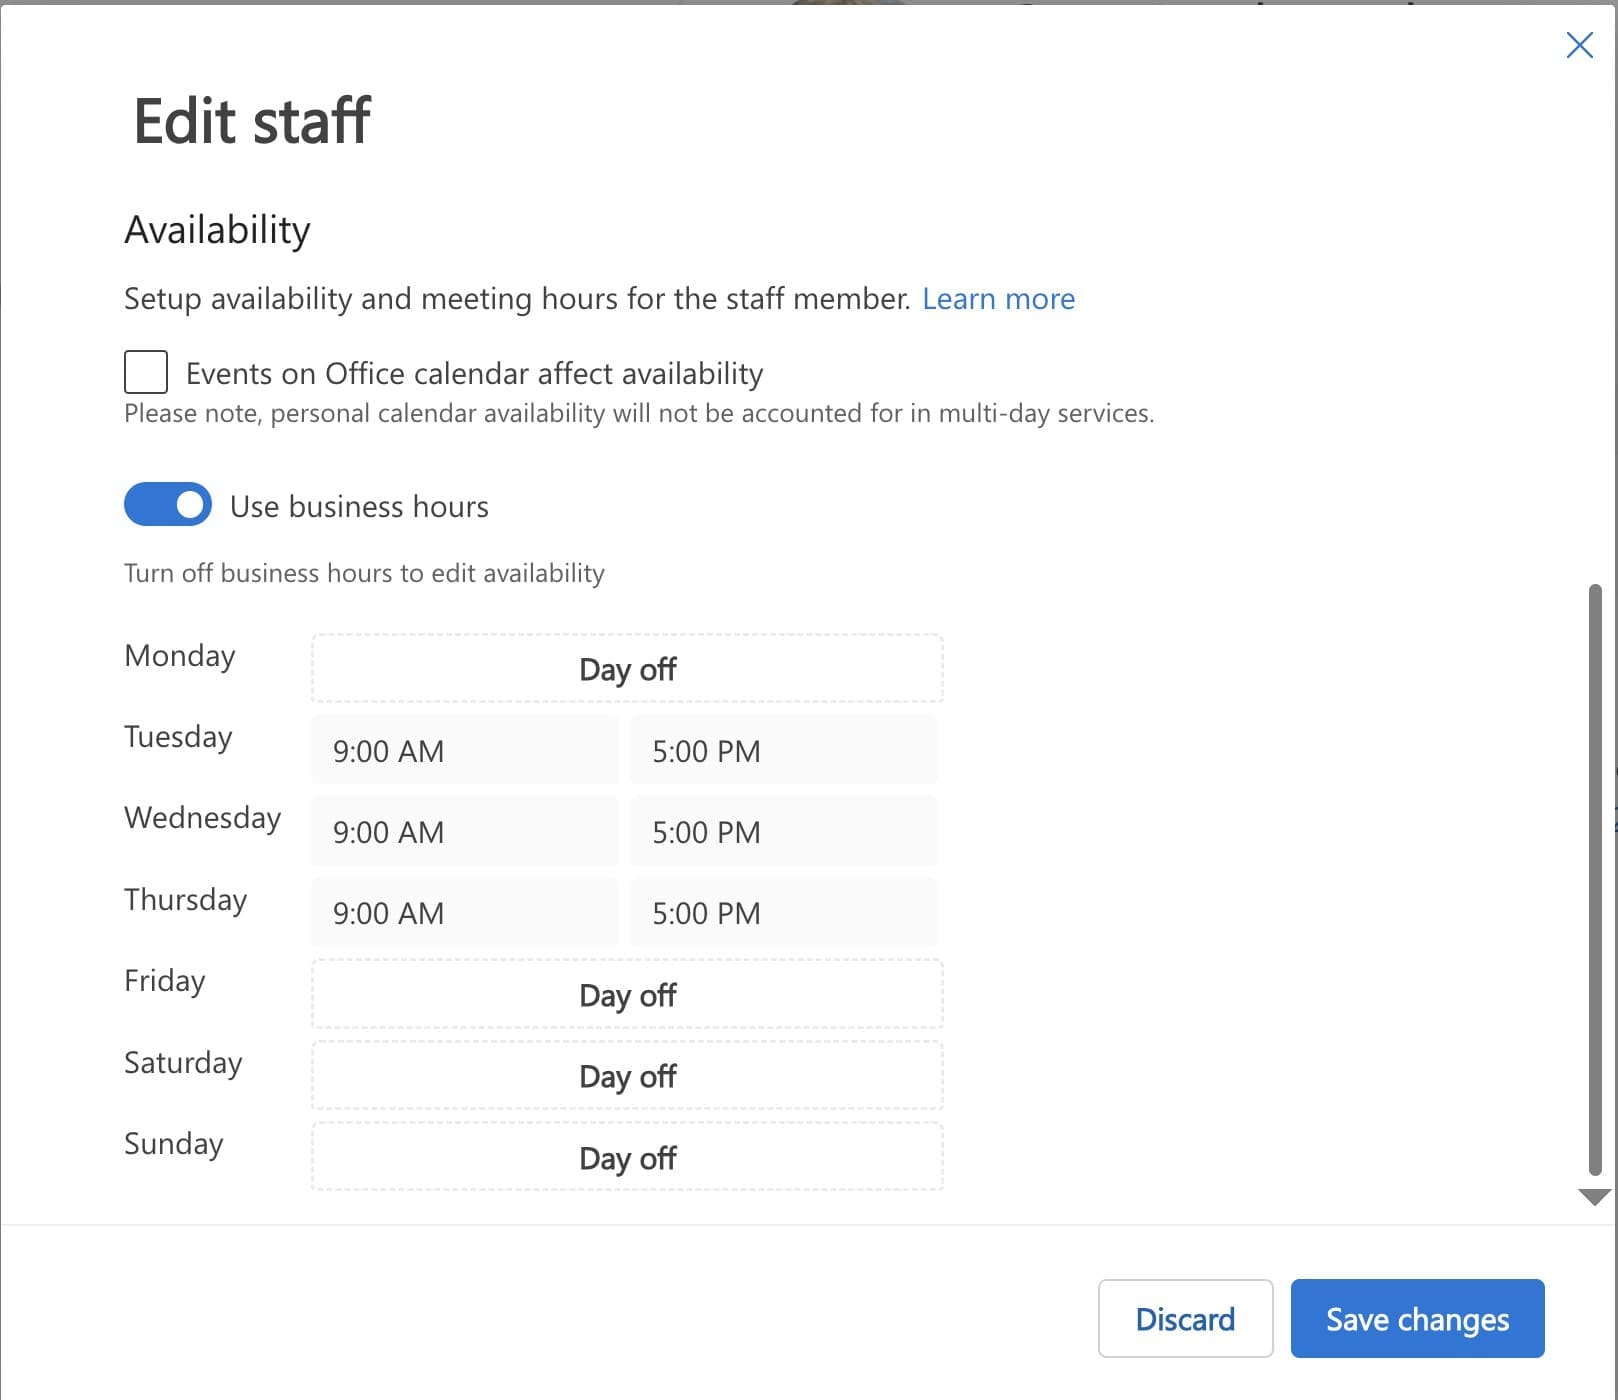
Task: Open Thursday end time 5:00 PM
Action: (783, 913)
